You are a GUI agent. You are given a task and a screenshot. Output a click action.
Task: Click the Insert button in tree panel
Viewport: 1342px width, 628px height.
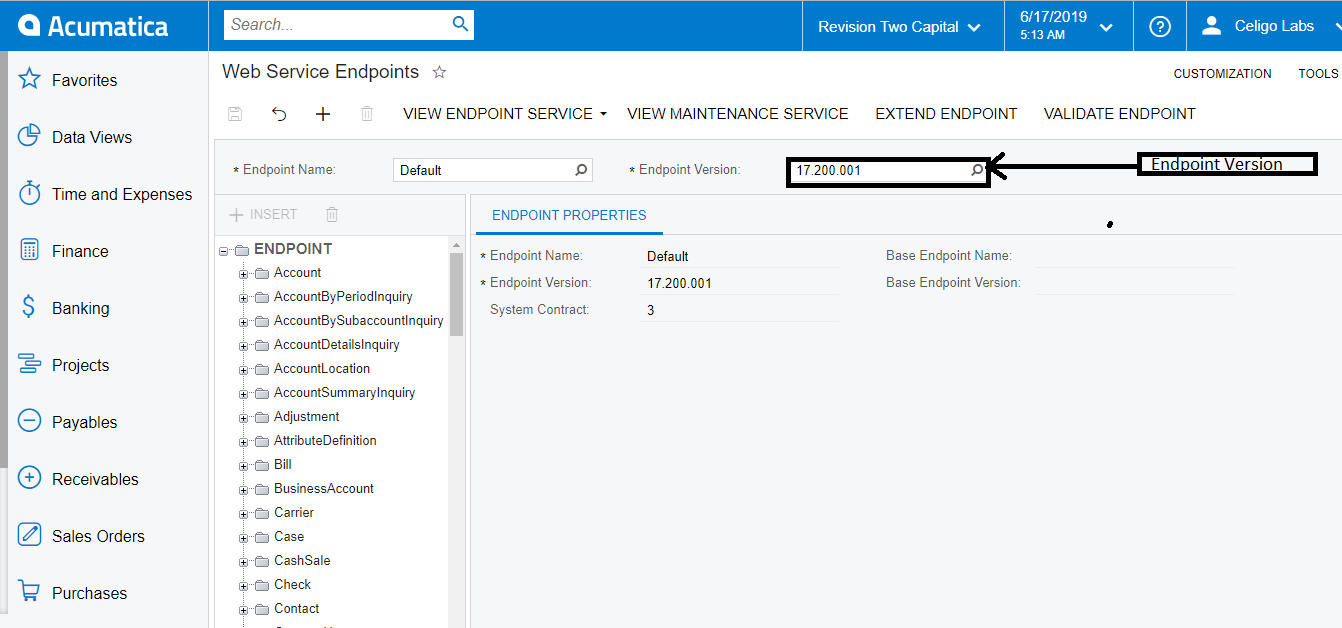pyautogui.click(x=263, y=214)
